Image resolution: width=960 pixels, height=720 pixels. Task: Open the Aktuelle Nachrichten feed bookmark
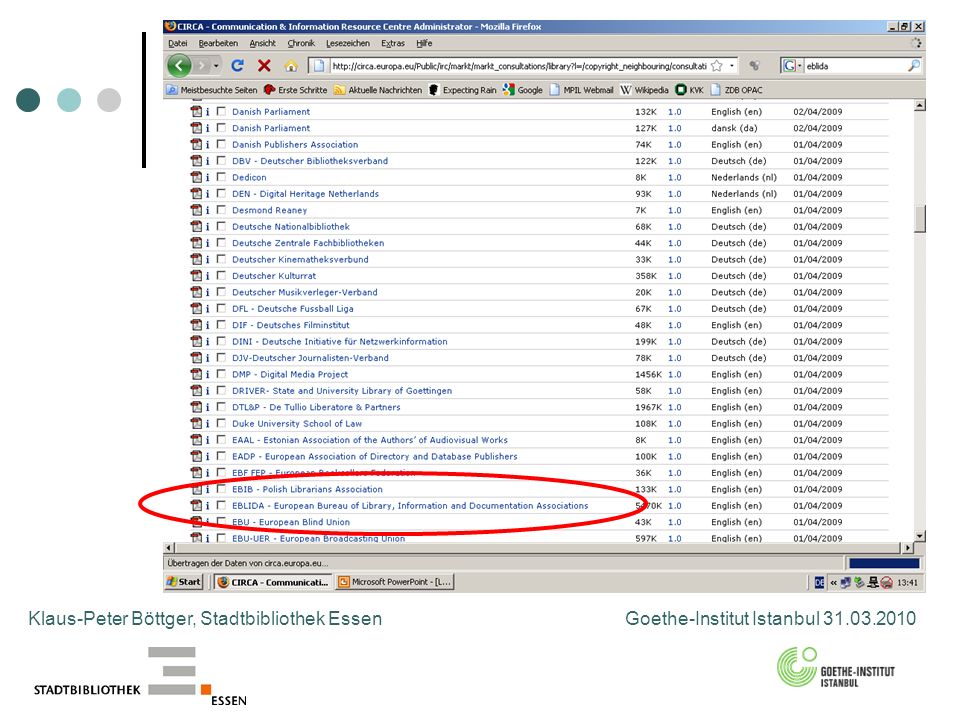point(378,90)
